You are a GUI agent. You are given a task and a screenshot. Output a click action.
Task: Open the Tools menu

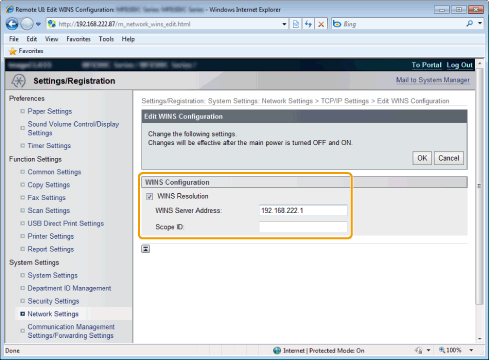coord(106,39)
